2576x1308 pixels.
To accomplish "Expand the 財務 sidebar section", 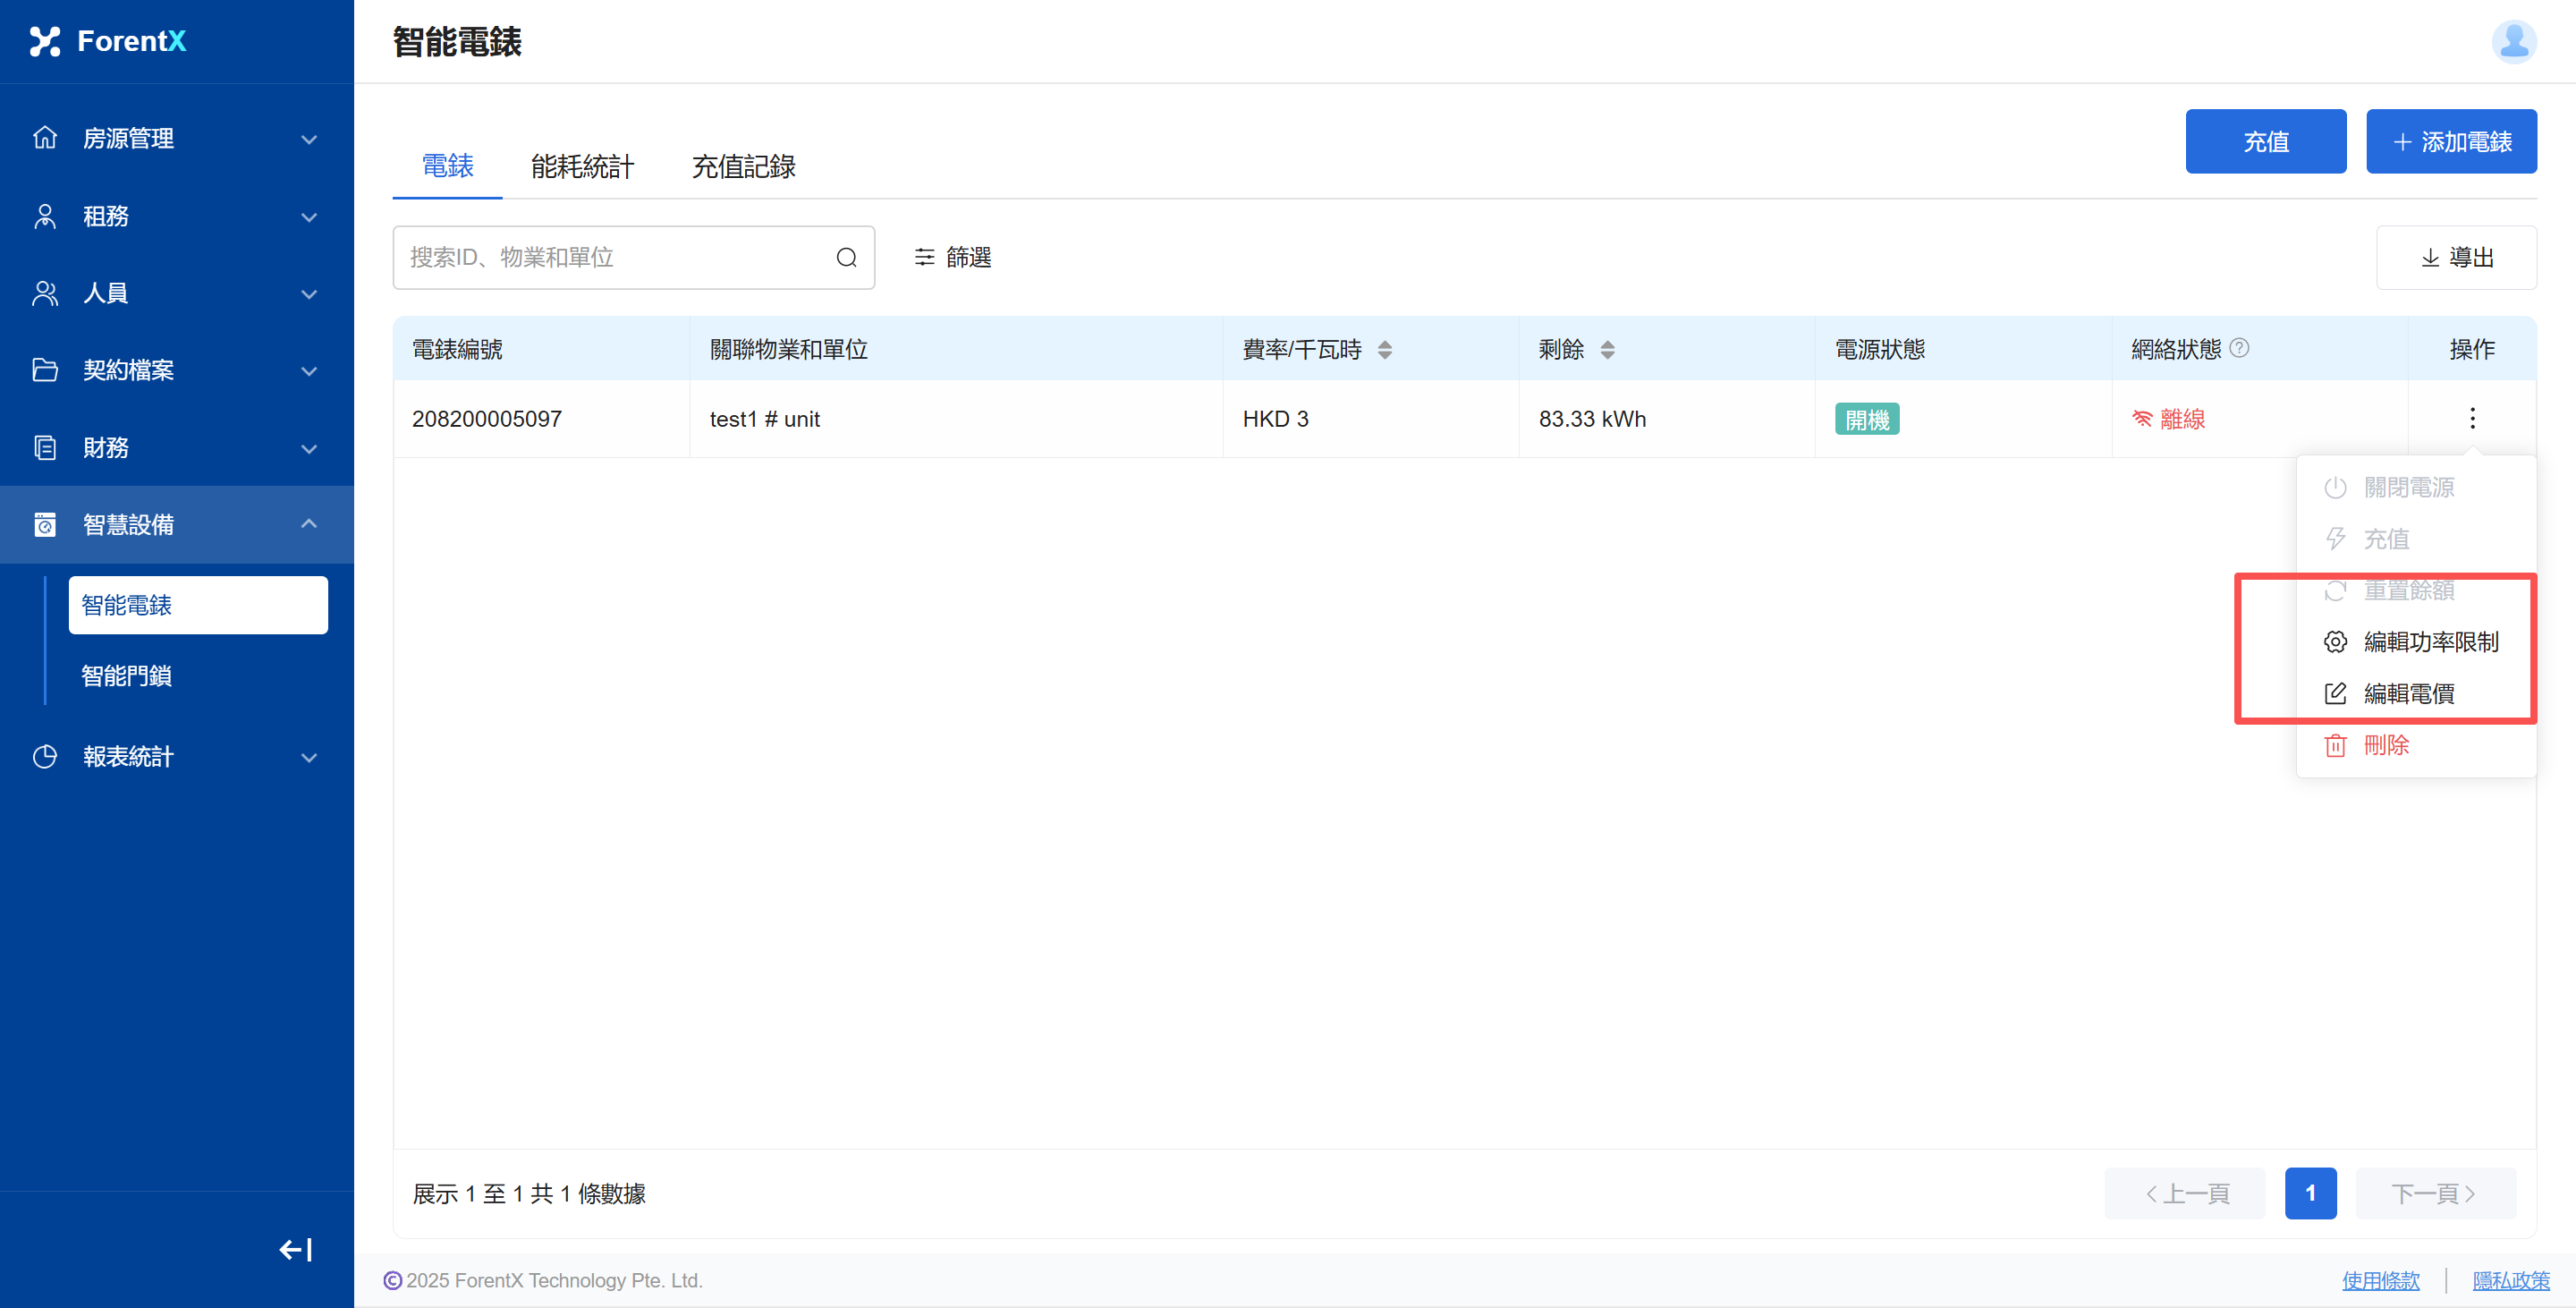I will [176, 448].
